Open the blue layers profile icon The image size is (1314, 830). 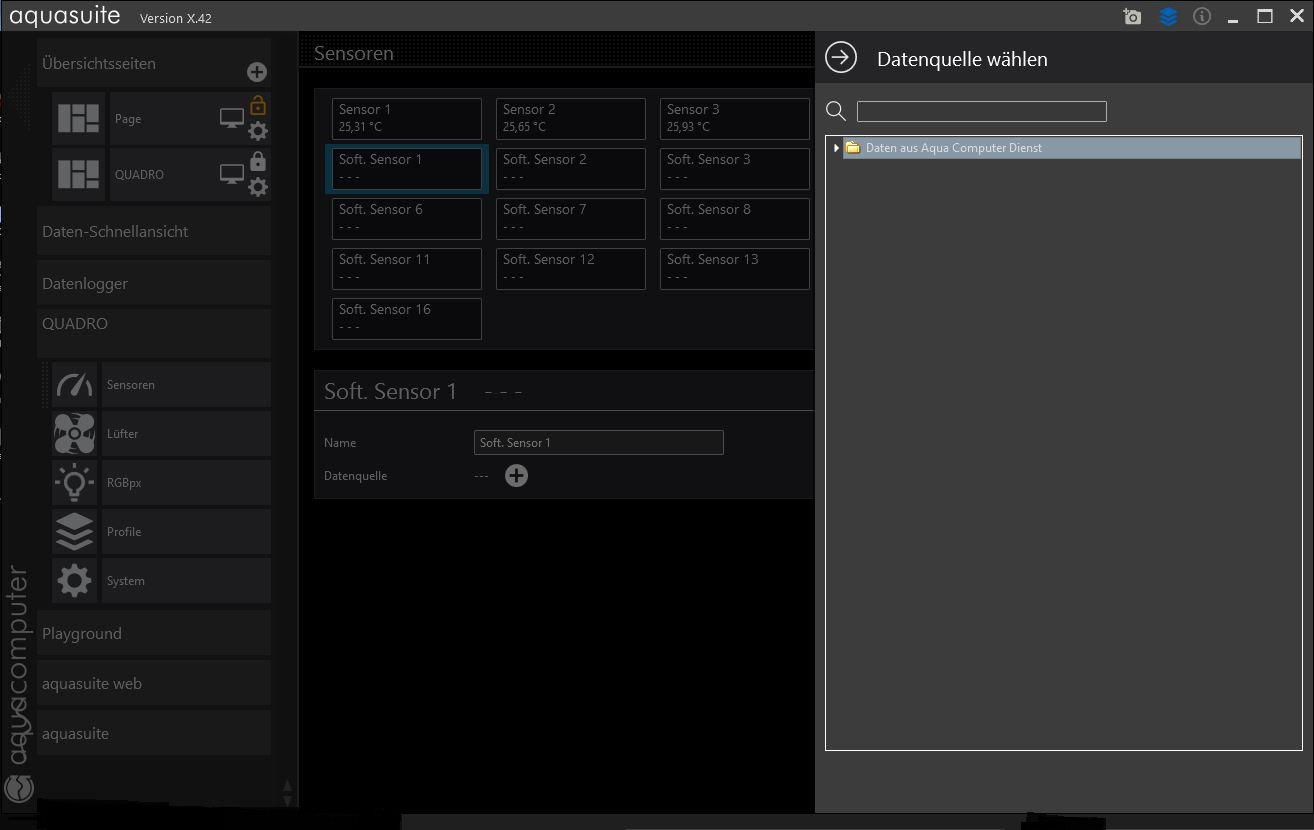click(x=1168, y=17)
